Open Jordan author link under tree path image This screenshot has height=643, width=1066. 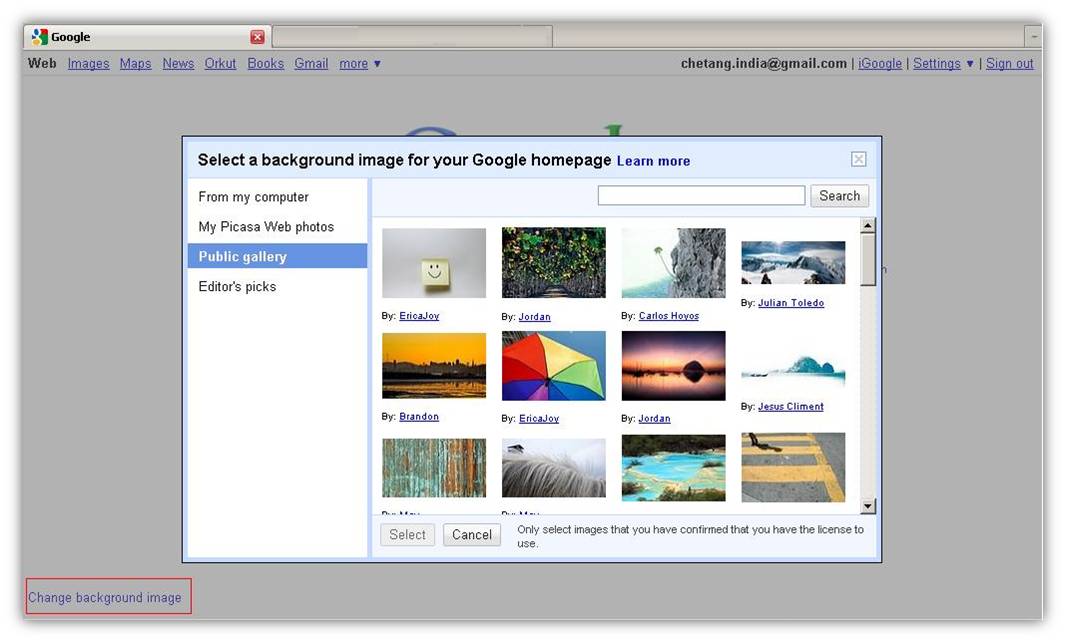coord(534,317)
